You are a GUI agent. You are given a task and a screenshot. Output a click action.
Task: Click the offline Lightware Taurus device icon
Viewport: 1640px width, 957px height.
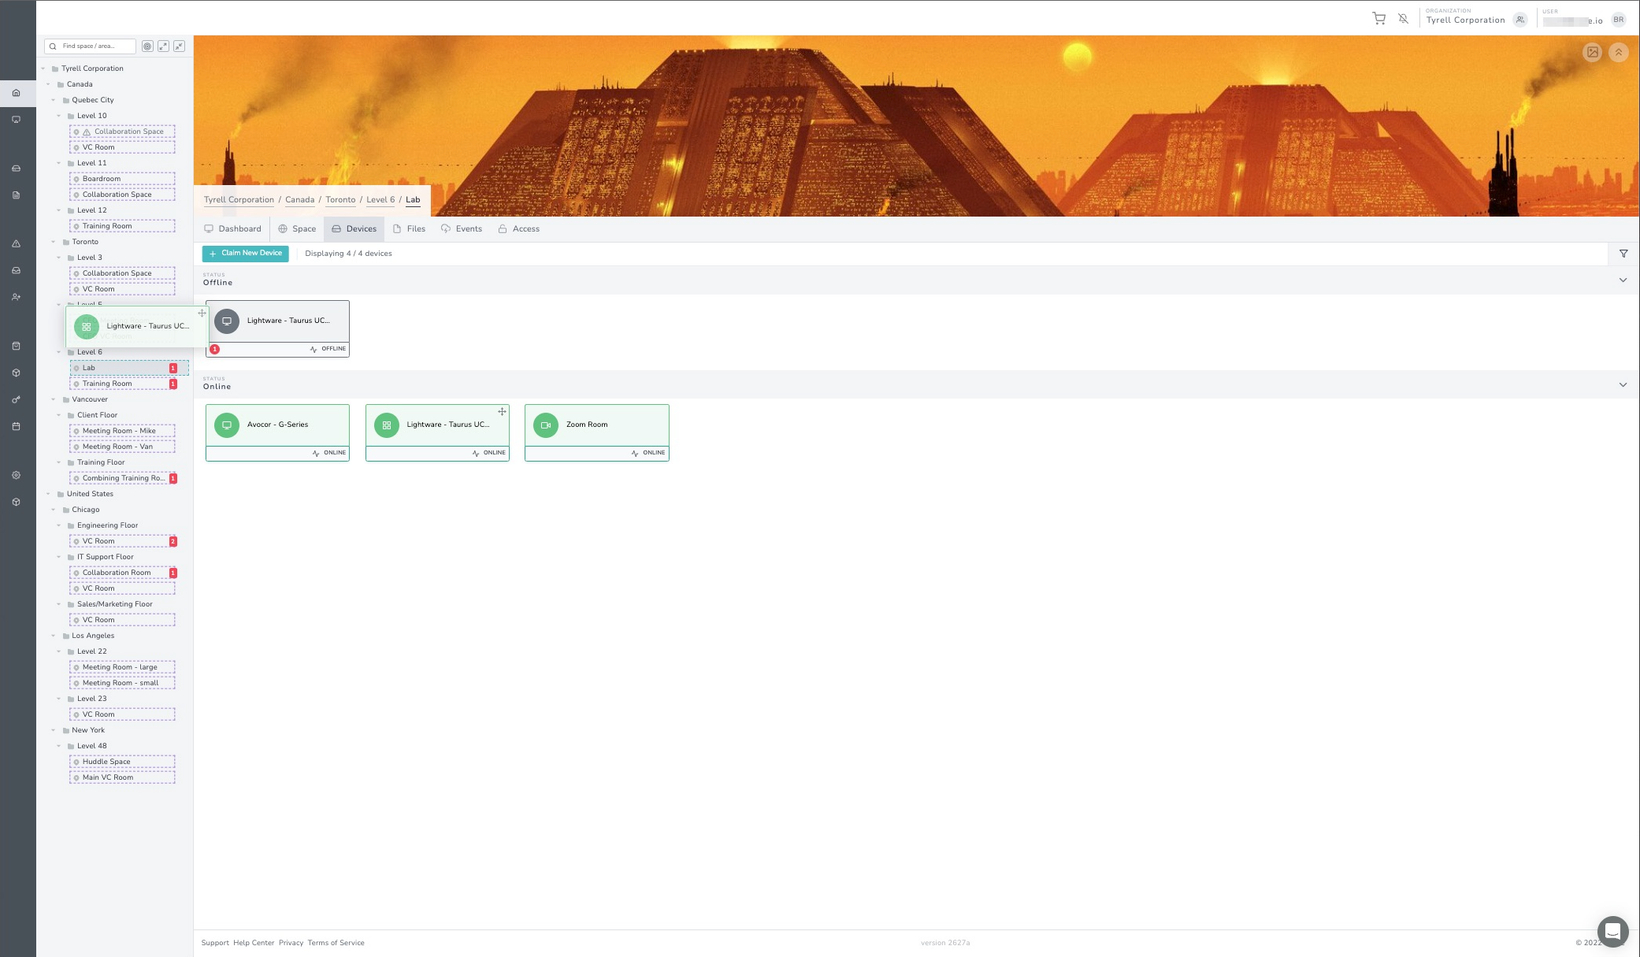(x=227, y=321)
